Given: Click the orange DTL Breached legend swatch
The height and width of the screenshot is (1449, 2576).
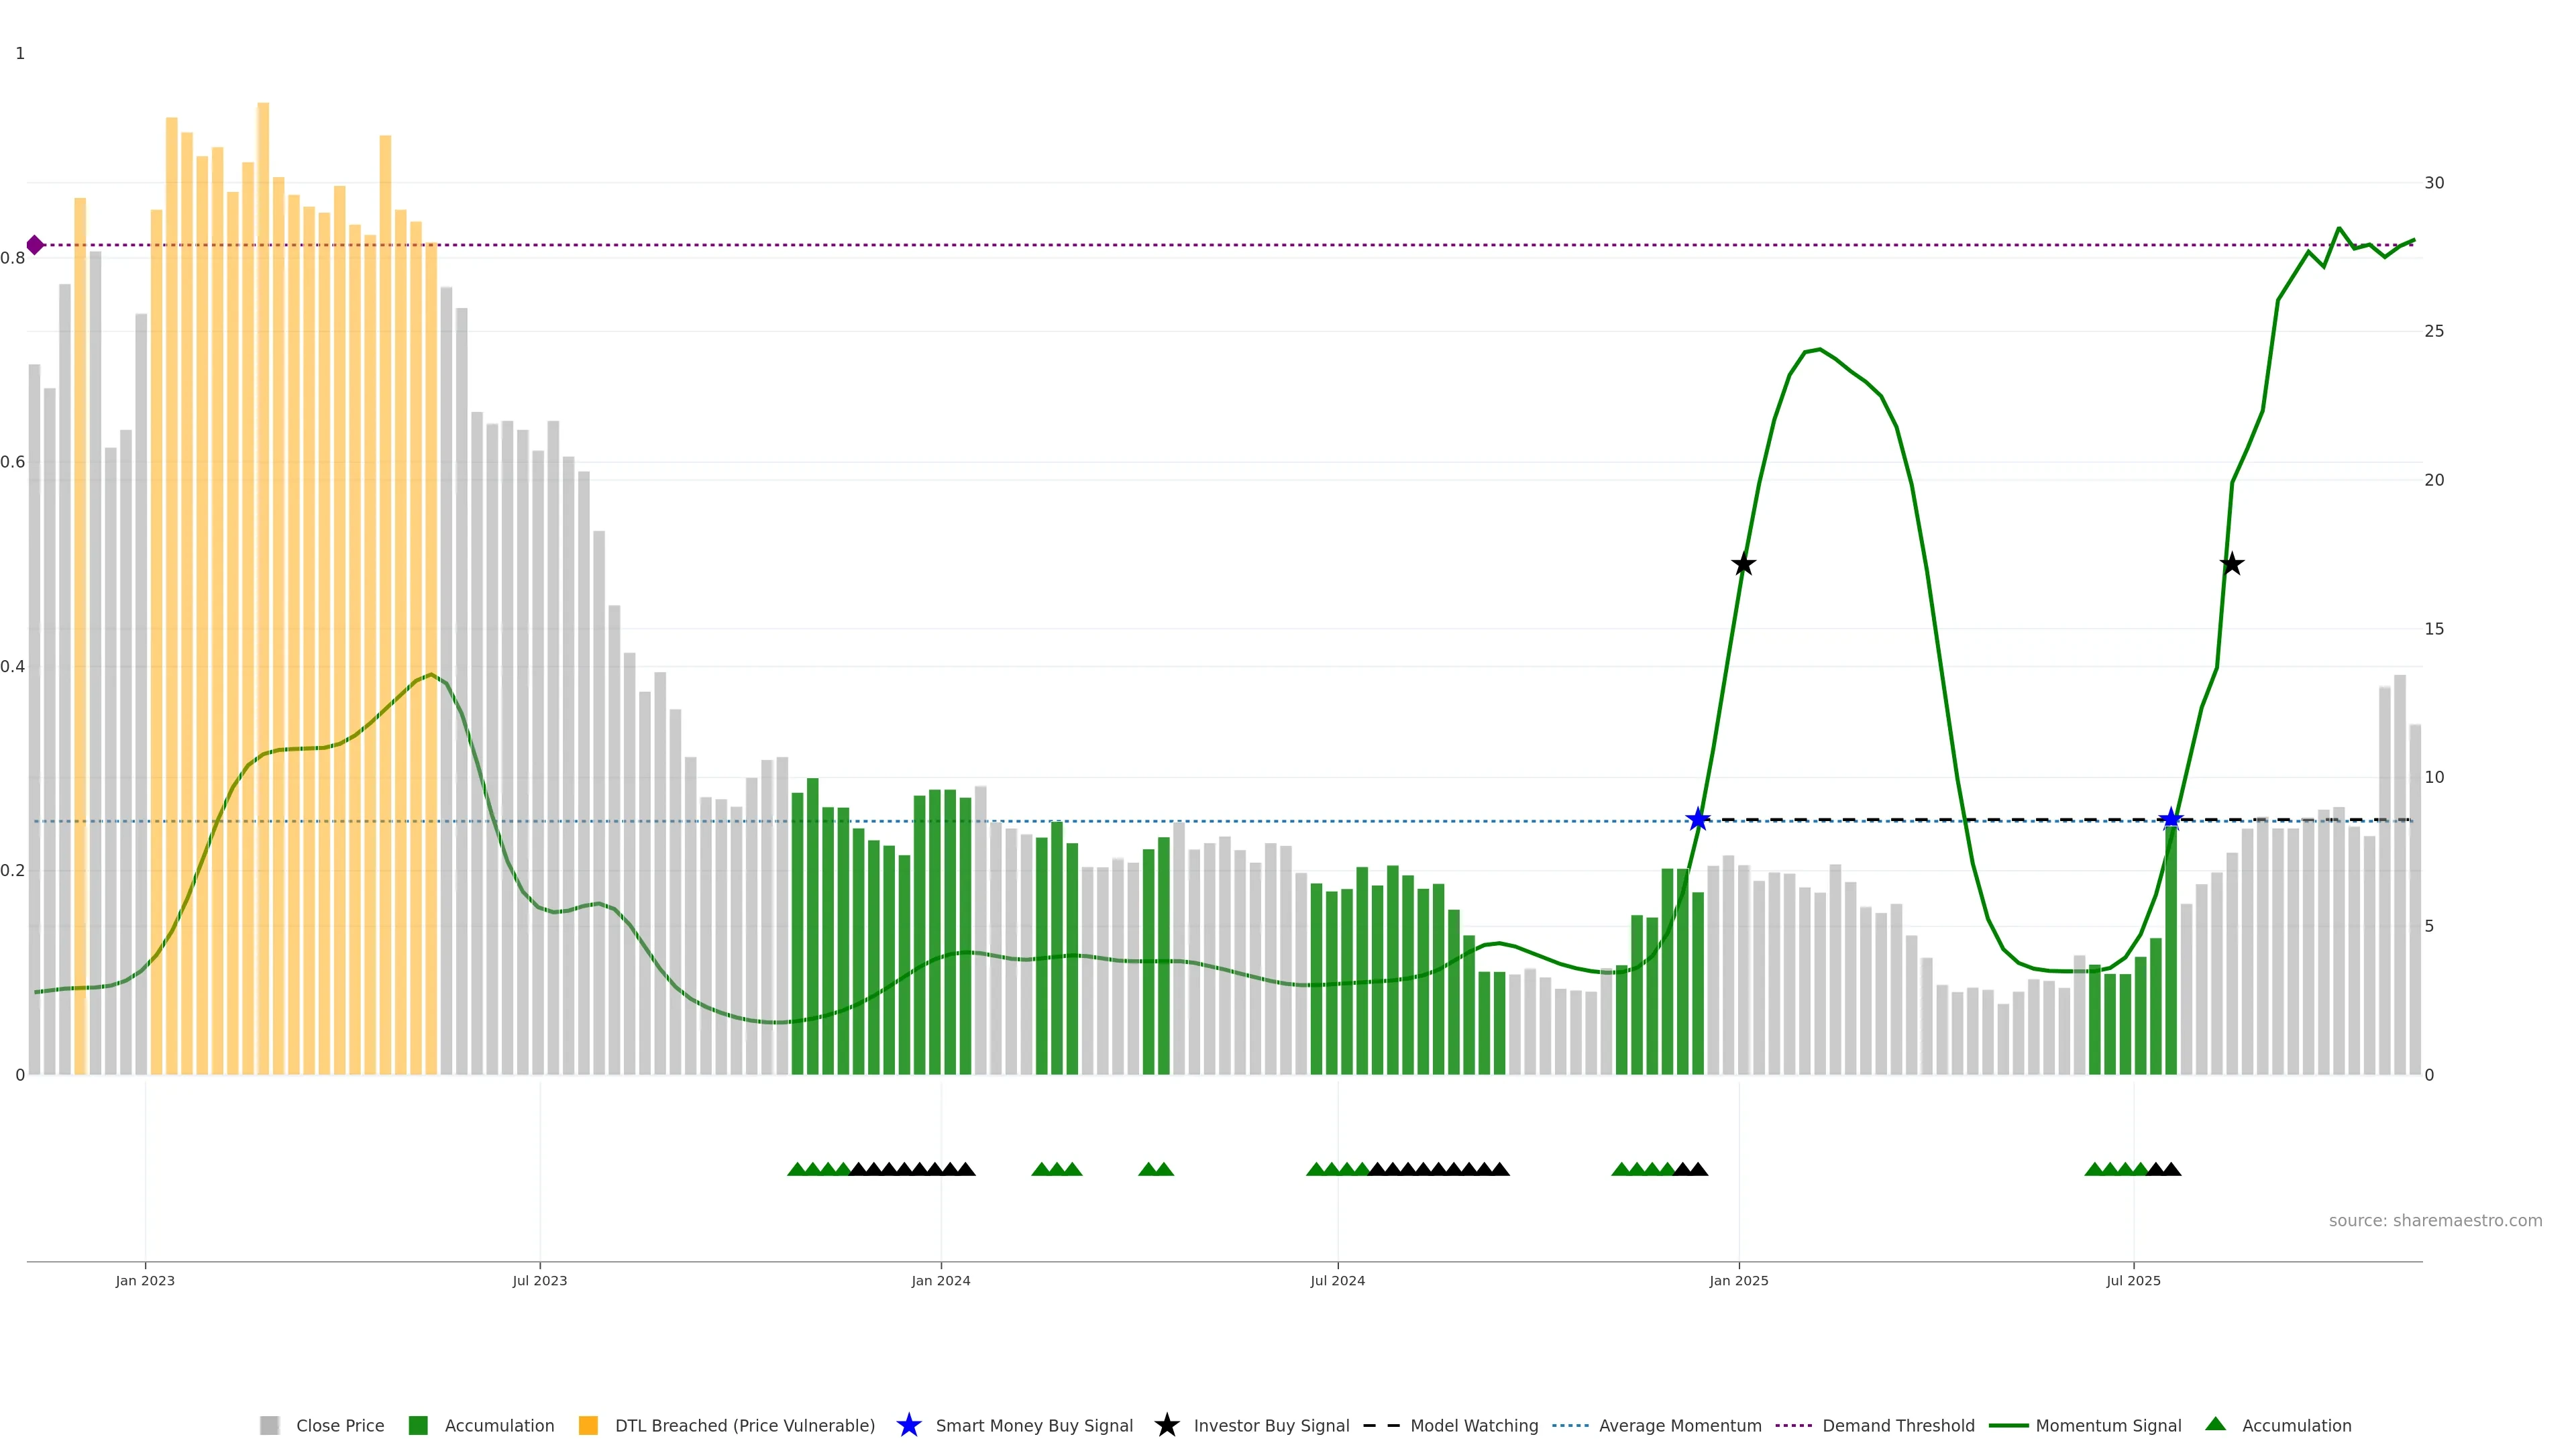Looking at the screenshot, I should coord(588,1425).
